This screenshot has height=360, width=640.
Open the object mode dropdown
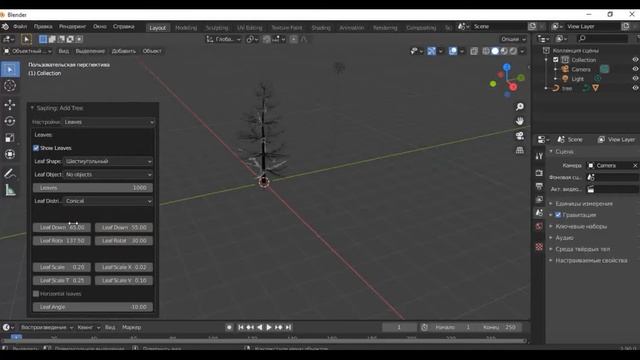click(28, 51)
